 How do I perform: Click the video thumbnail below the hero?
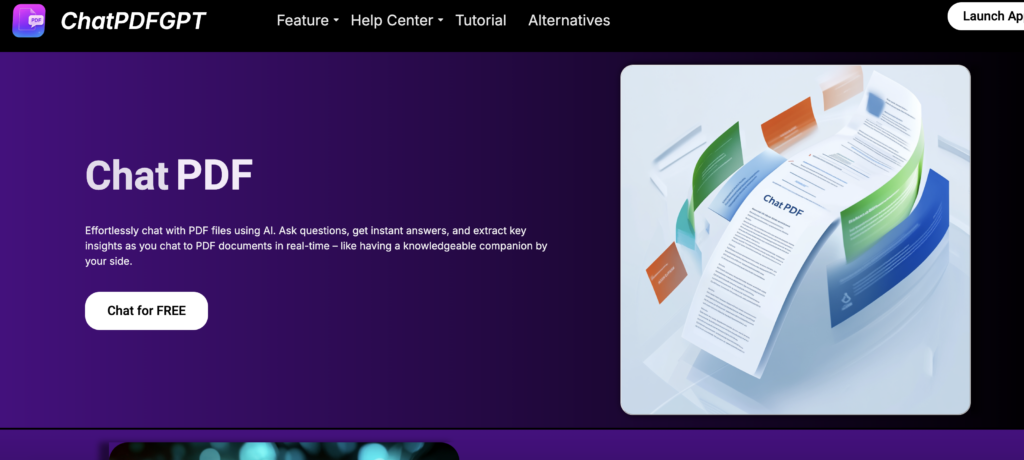(x=284, y=451)
